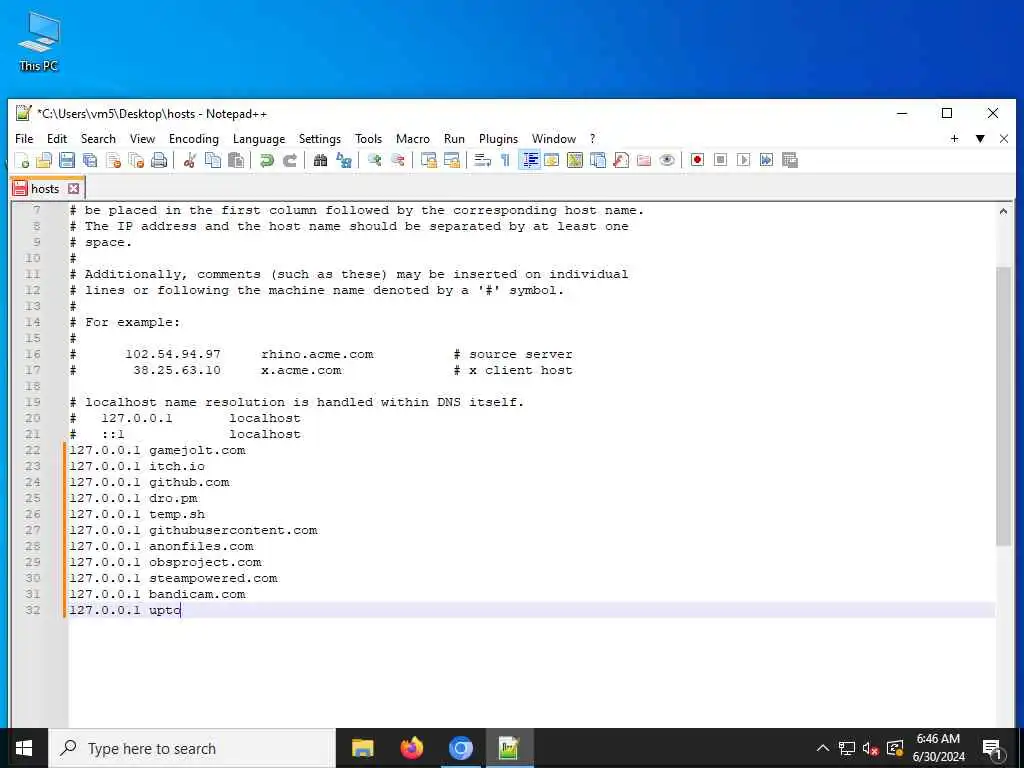This screenshot has height=768, width=1024.
Task: Open the Document List panel icon
Action: point(598,160)
